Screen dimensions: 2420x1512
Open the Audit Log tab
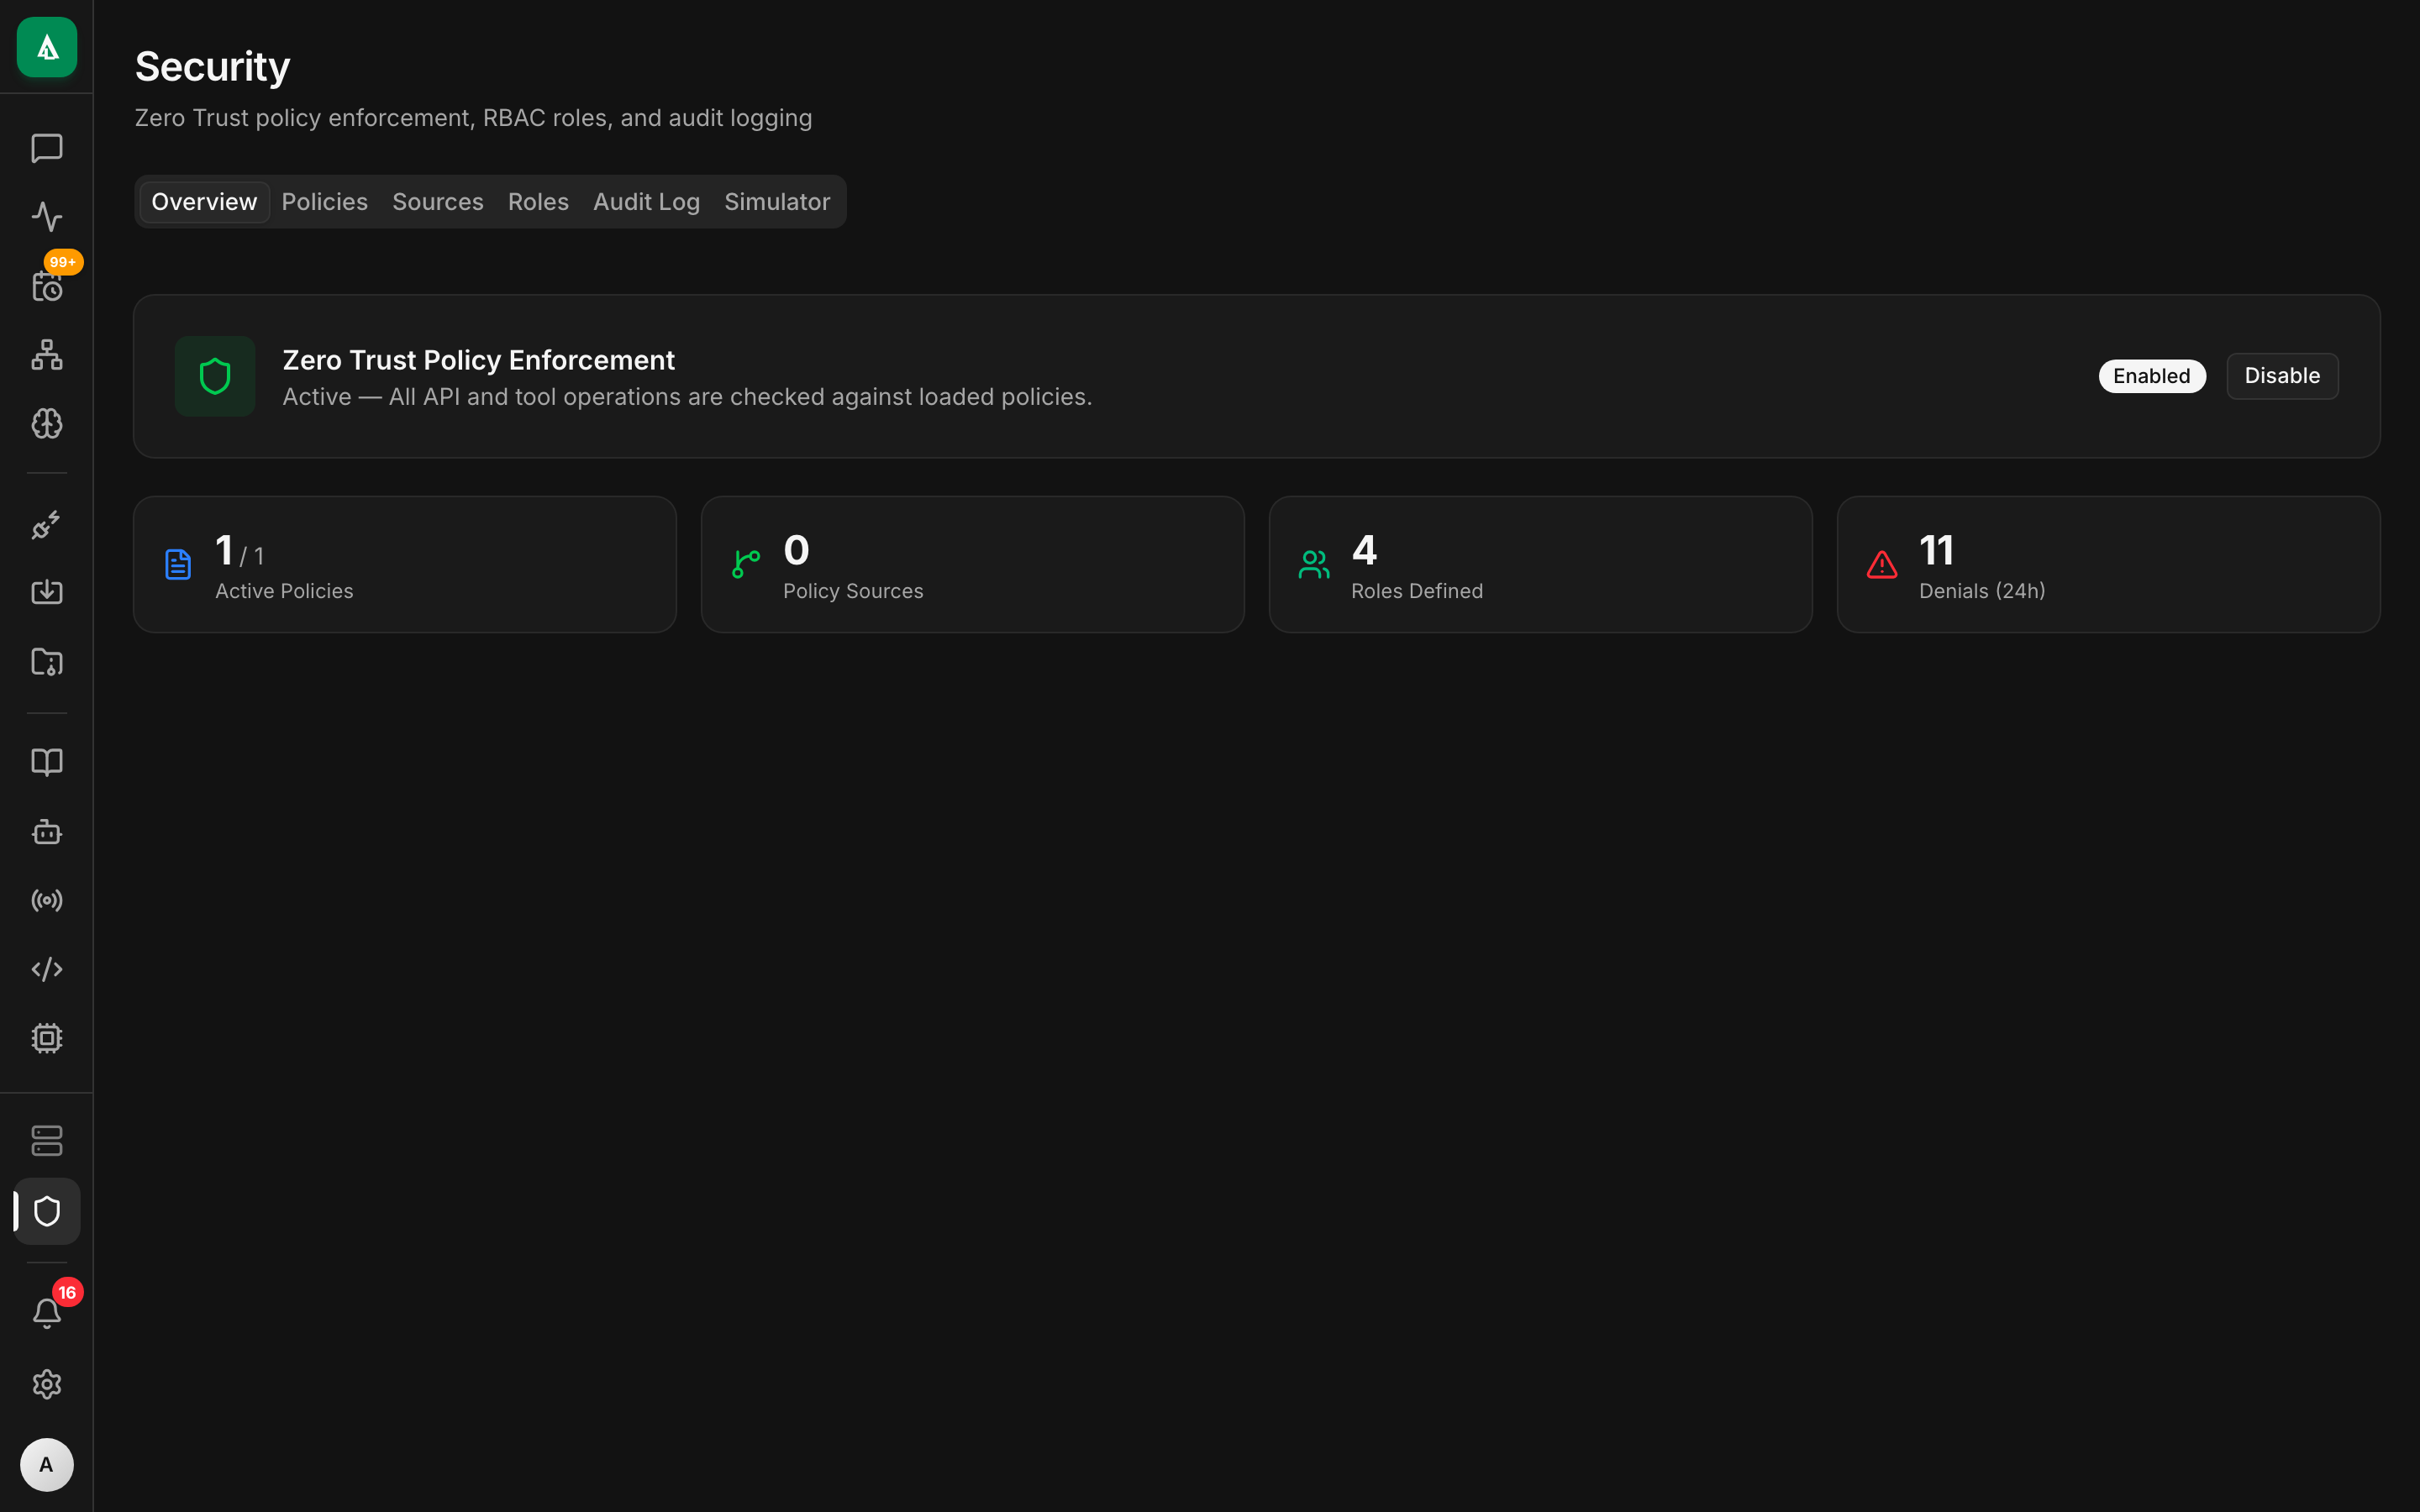645,201
